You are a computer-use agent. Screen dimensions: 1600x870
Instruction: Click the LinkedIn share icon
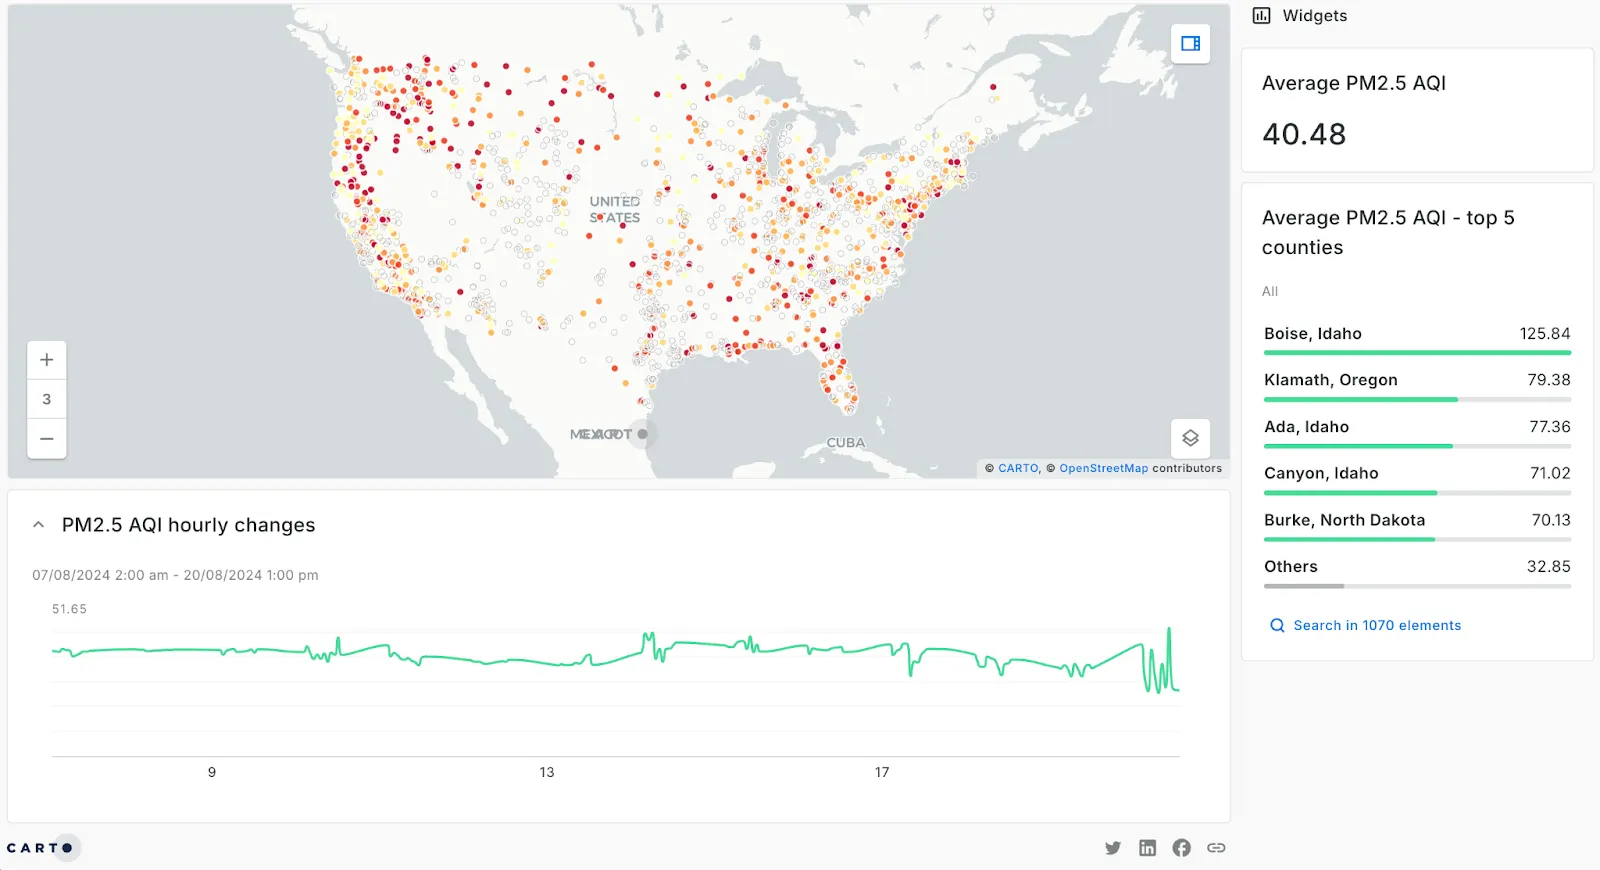click(1147, 848)
